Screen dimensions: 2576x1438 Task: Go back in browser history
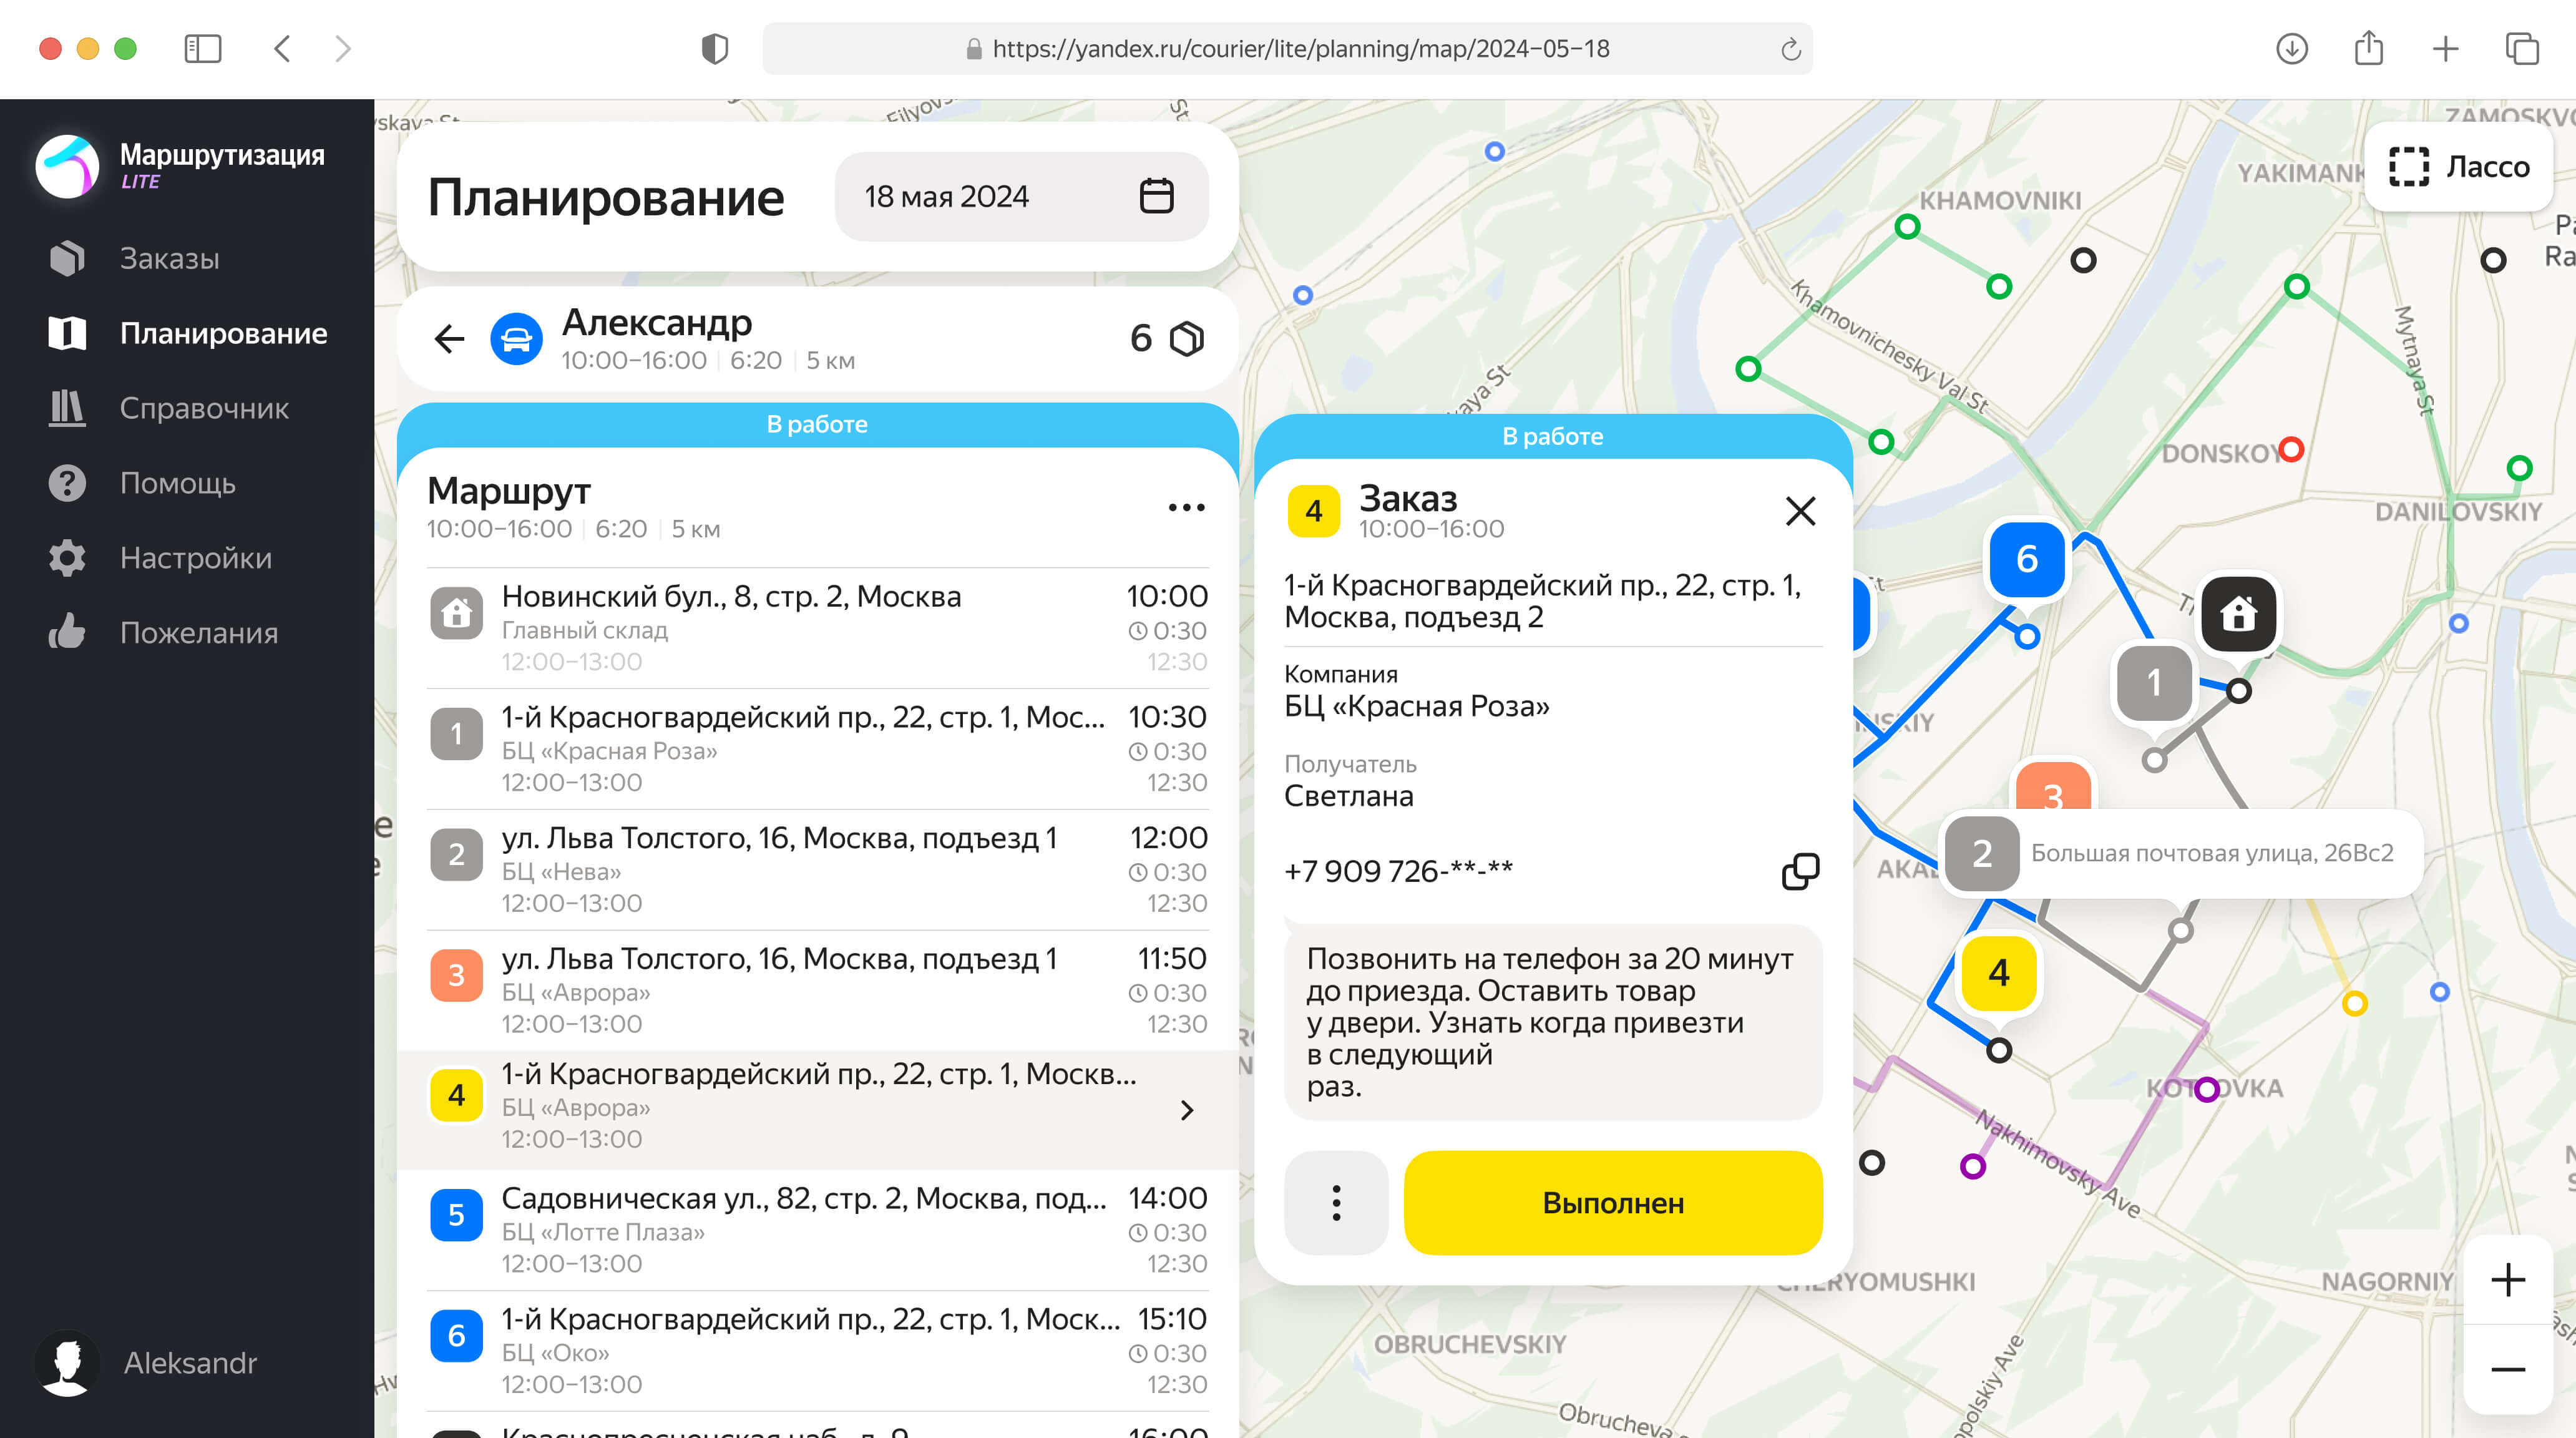pyautogui.click(x=282, y=49)
